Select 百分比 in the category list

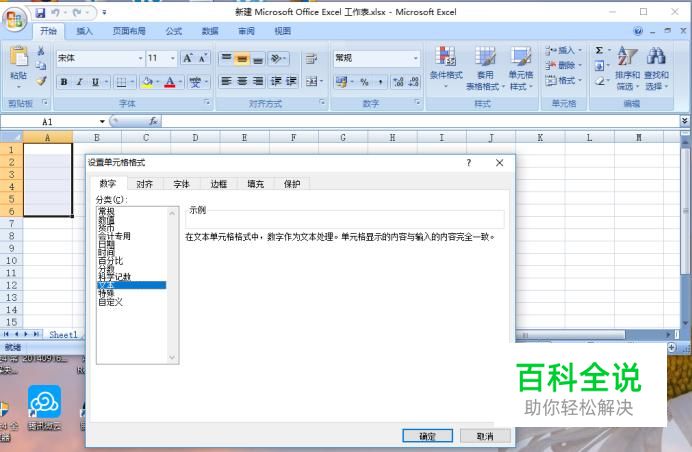(132, 261)
